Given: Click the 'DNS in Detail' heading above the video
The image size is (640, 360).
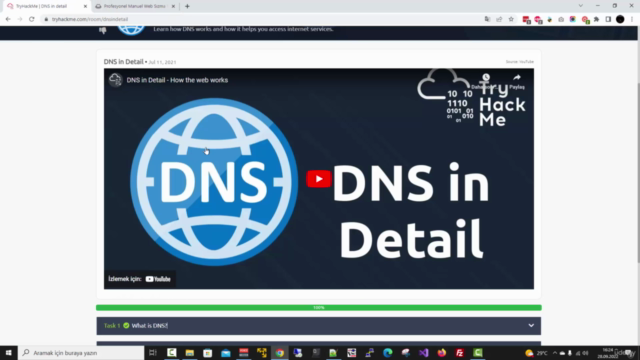Looking at the screenshot, I should point(123,62).
